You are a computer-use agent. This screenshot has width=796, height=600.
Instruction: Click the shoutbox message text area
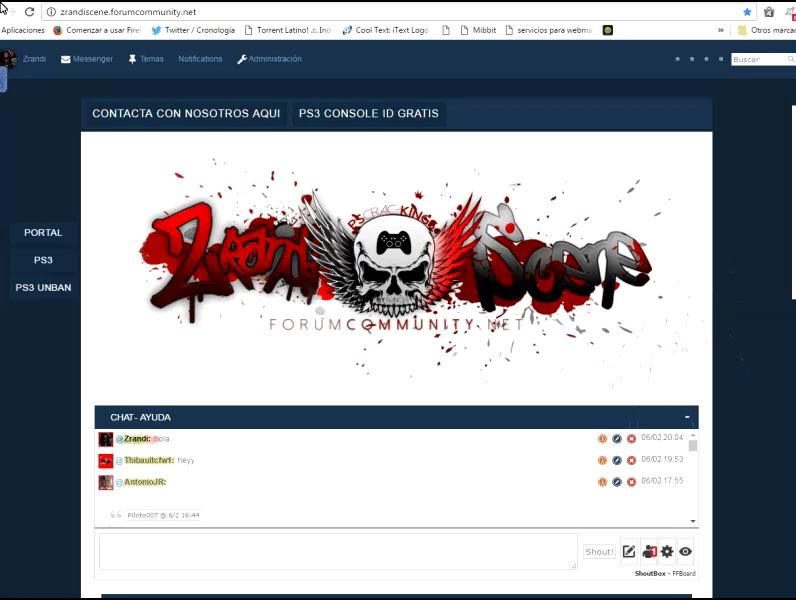(x=338, y=551)
